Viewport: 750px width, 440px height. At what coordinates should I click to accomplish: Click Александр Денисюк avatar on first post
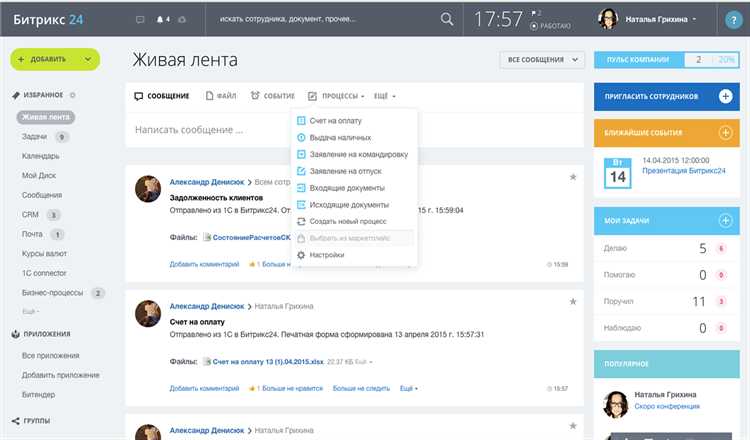(148, 189)
